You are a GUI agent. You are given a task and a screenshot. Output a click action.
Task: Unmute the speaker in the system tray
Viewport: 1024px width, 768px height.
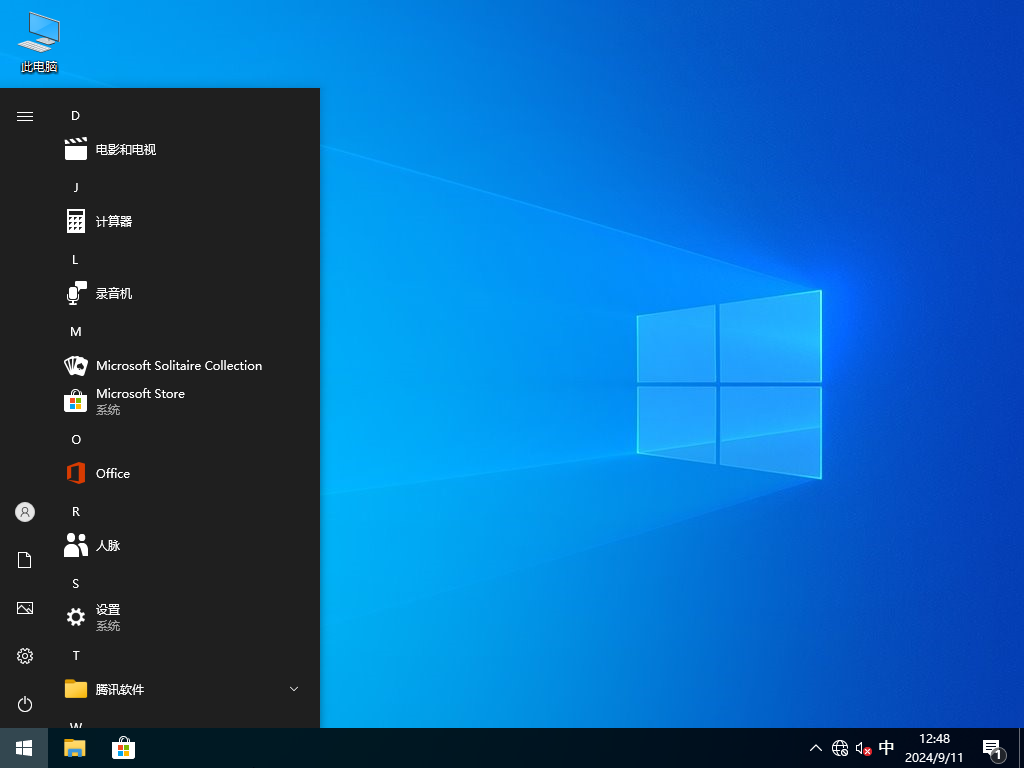(861, 748)
